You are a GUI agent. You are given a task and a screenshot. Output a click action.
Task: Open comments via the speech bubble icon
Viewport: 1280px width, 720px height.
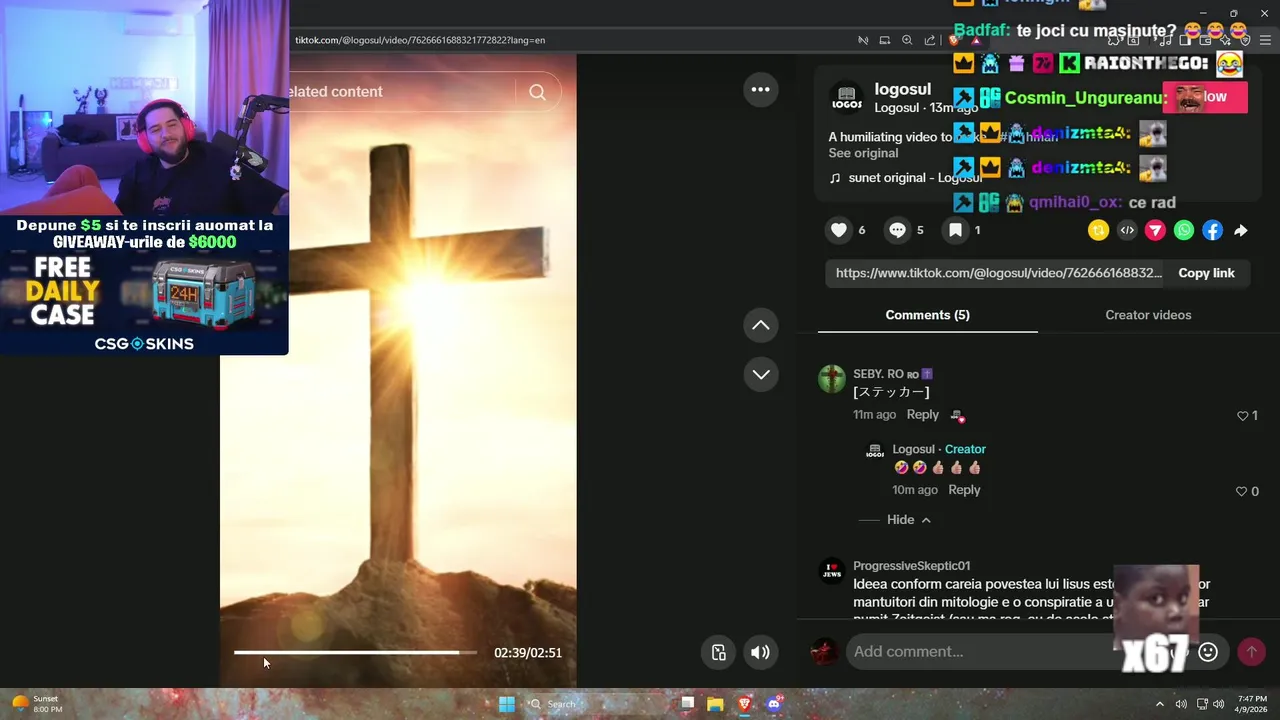(x=897, y=230)
